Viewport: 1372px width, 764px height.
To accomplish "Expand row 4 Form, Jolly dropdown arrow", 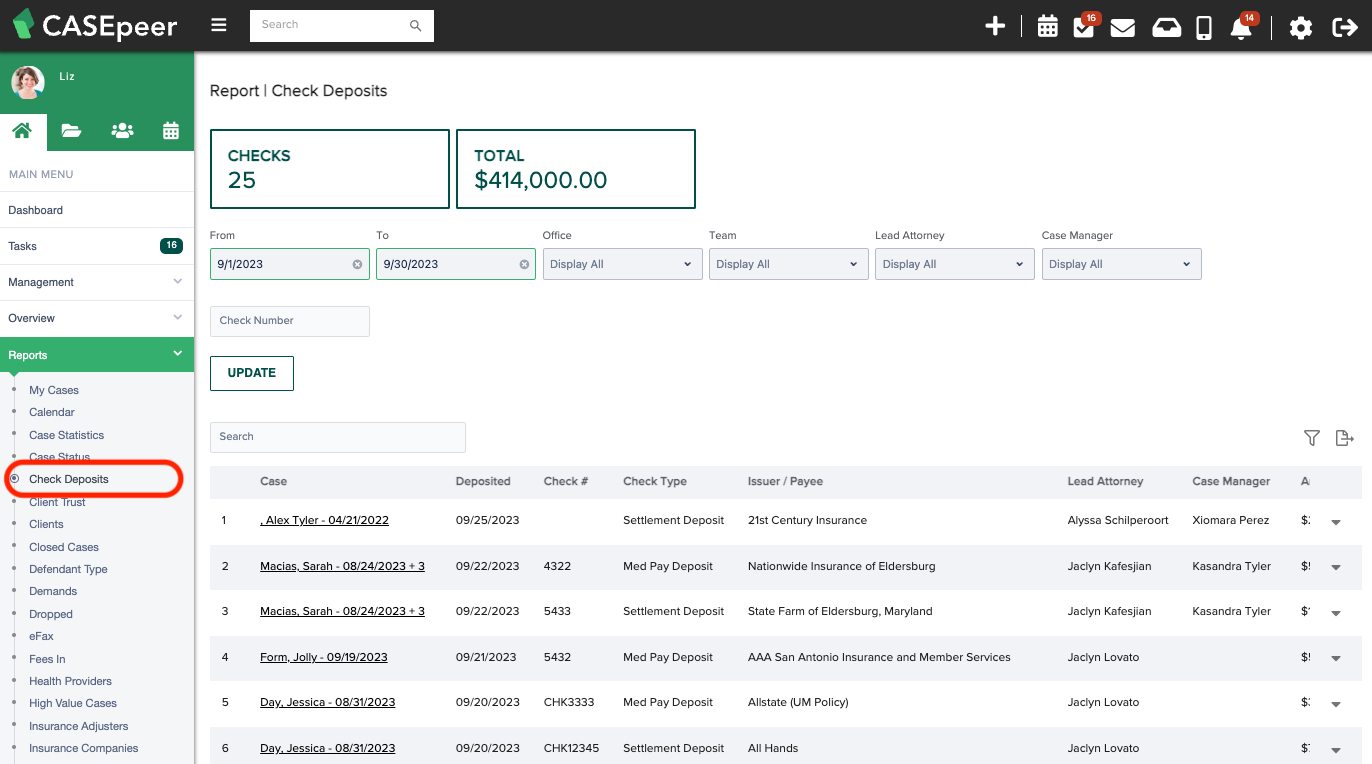I will (1336, 659).
